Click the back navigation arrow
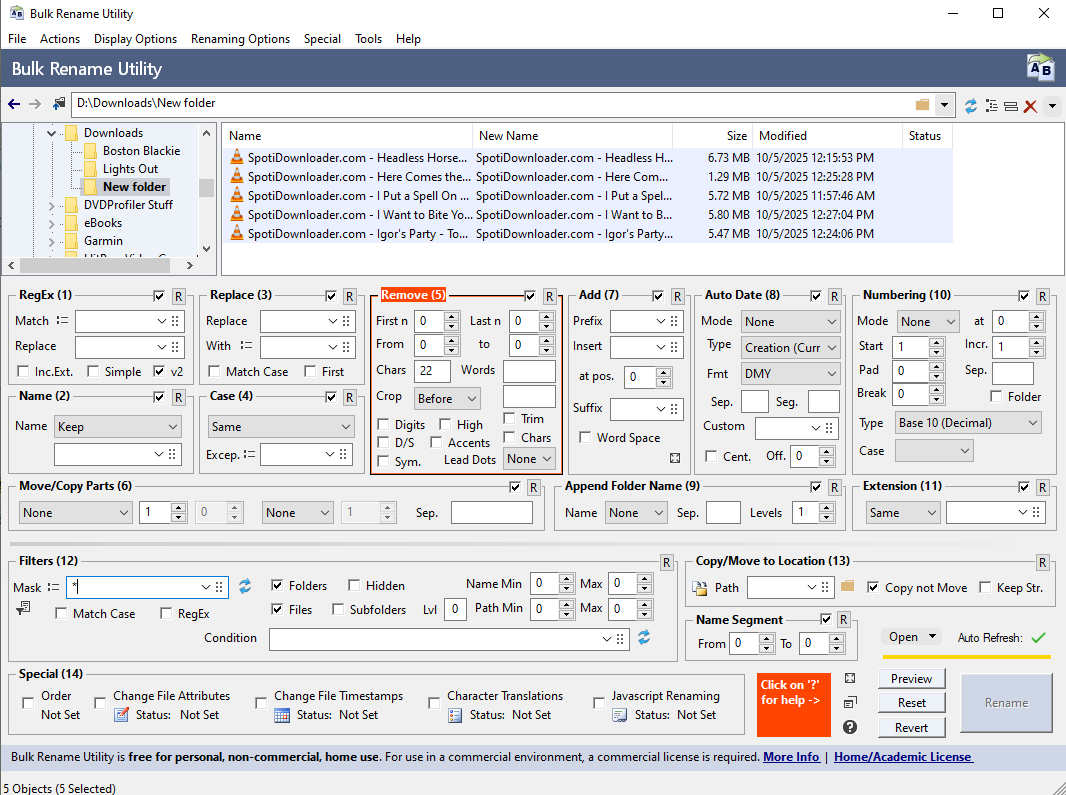 click(x=13, y=104)
